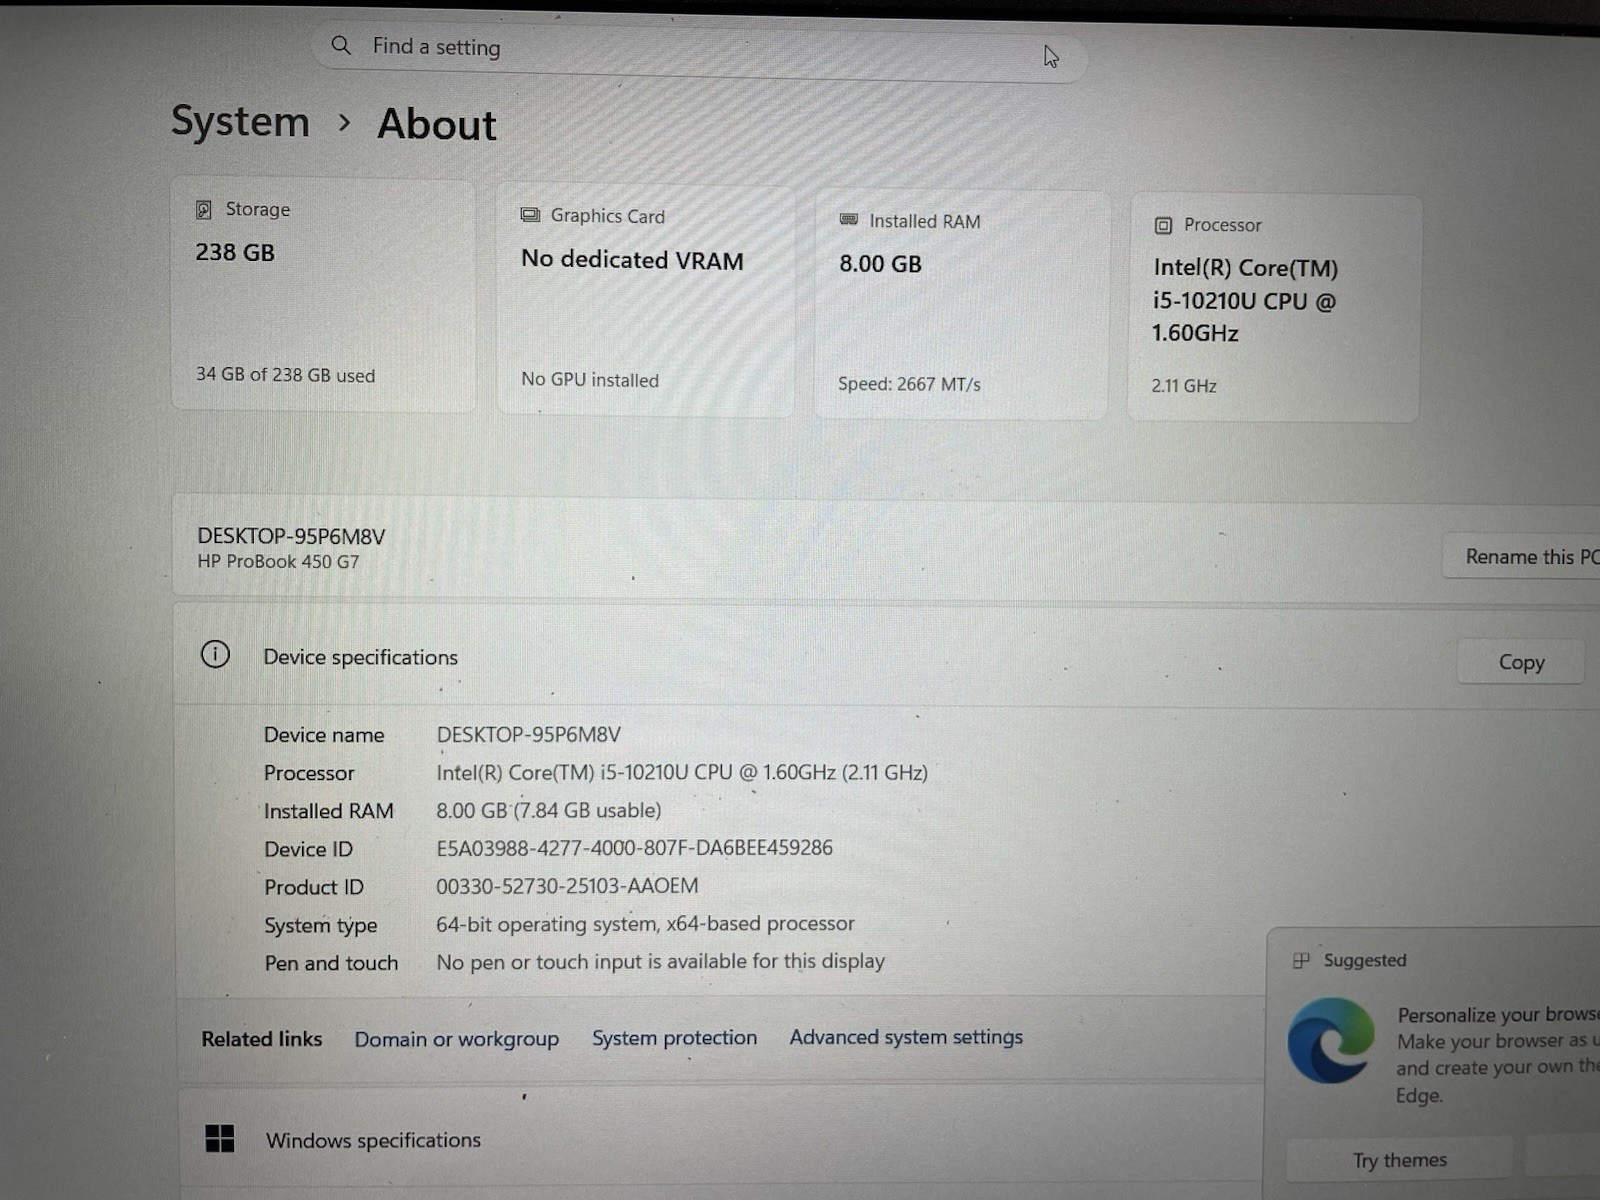Open Advanced system settings link
The image size is (1600, 1200).
[x=906, y=1037]
